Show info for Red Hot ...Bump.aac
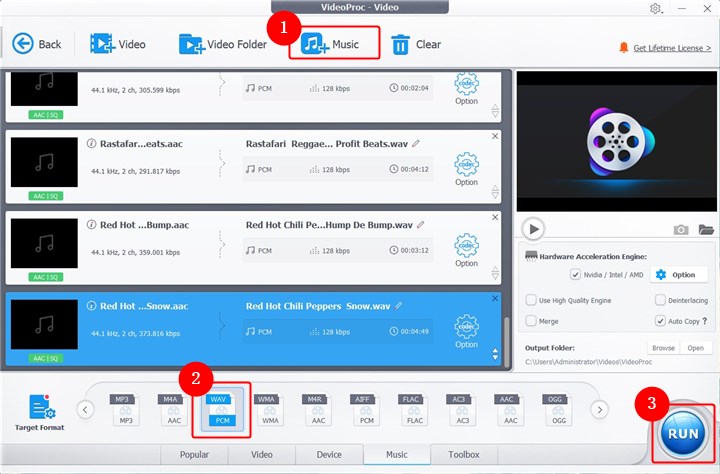This screenshot has width=720, height=474. [91, 225]
